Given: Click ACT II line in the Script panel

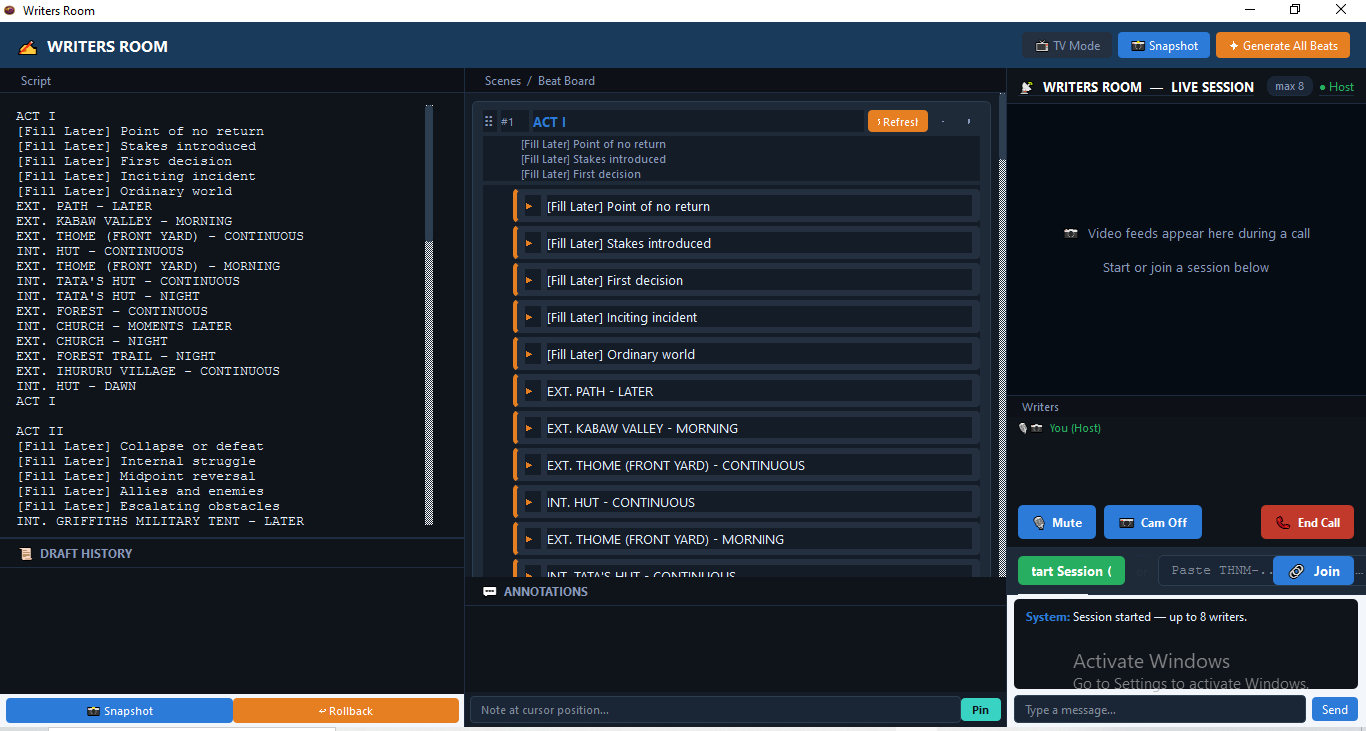Looking at the screenshot, I should 40,431.
